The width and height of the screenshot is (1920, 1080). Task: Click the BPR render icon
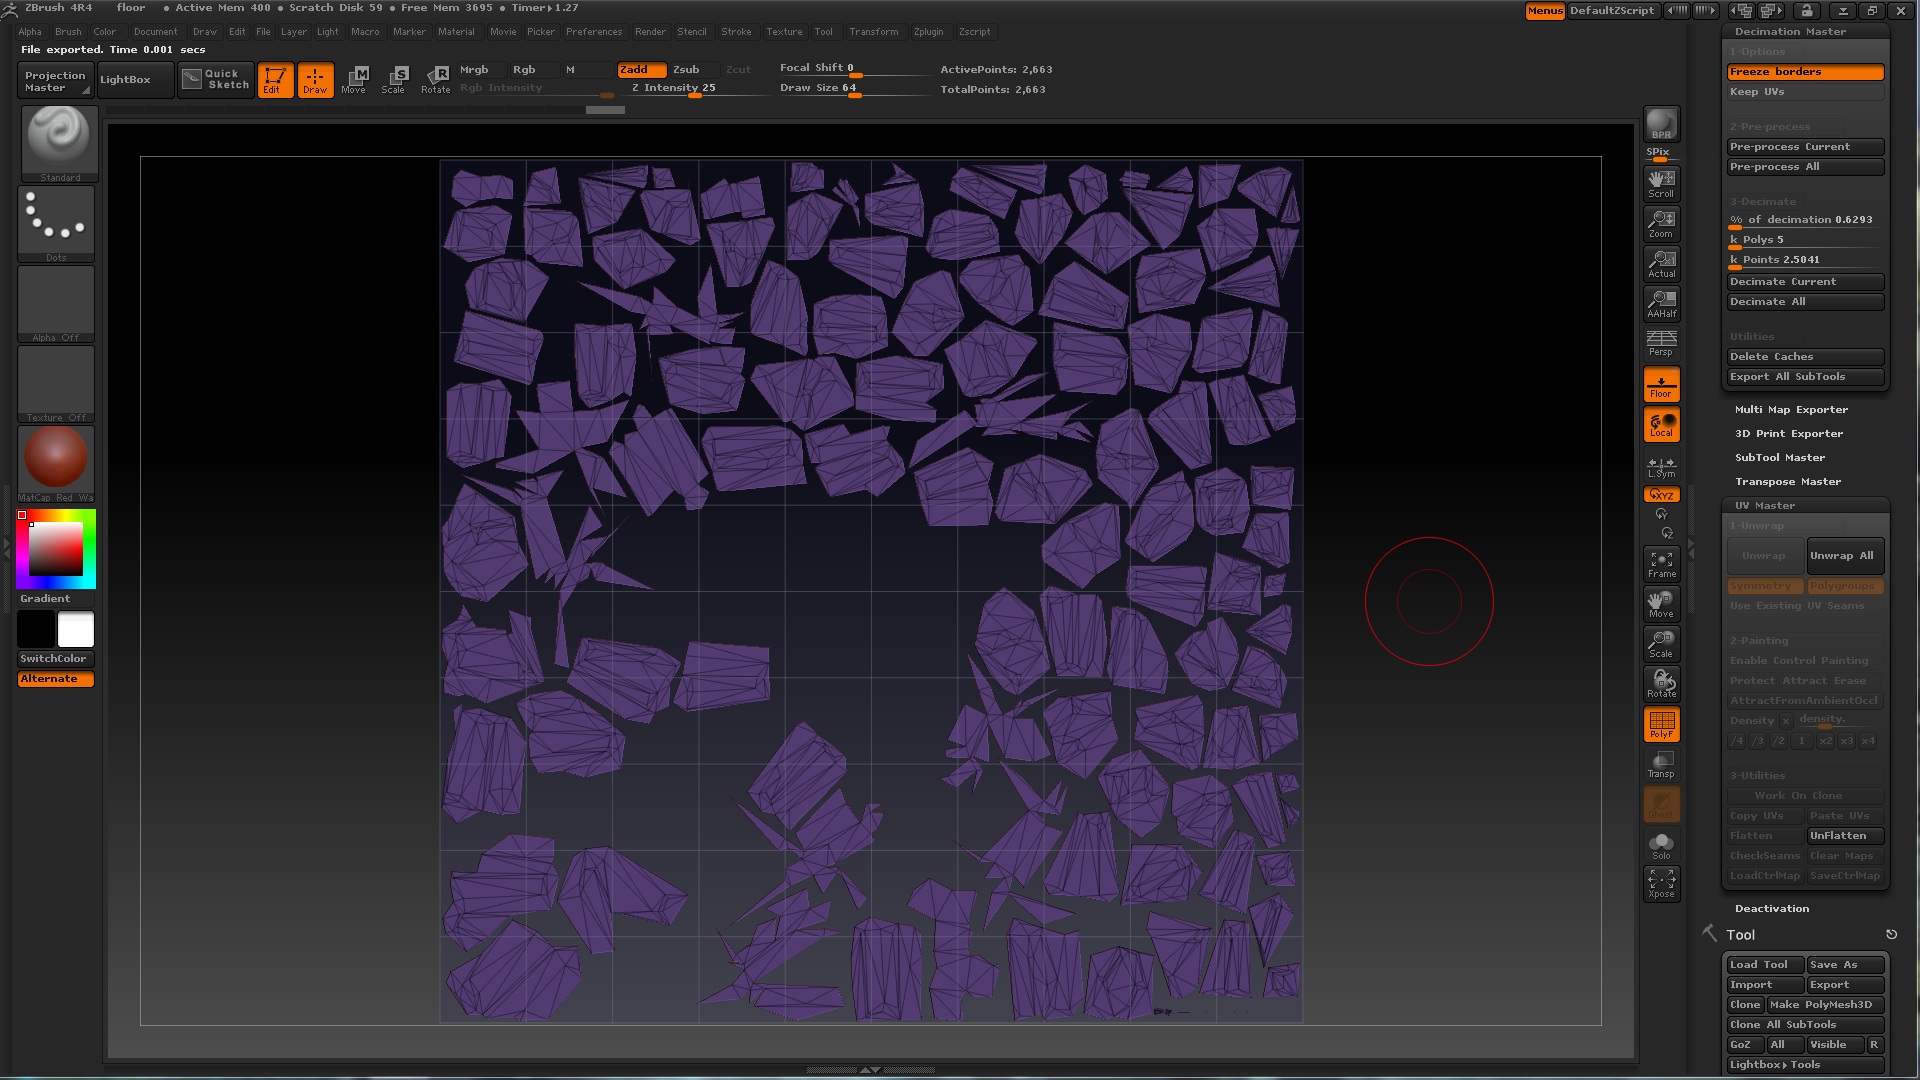[1661, 124]
